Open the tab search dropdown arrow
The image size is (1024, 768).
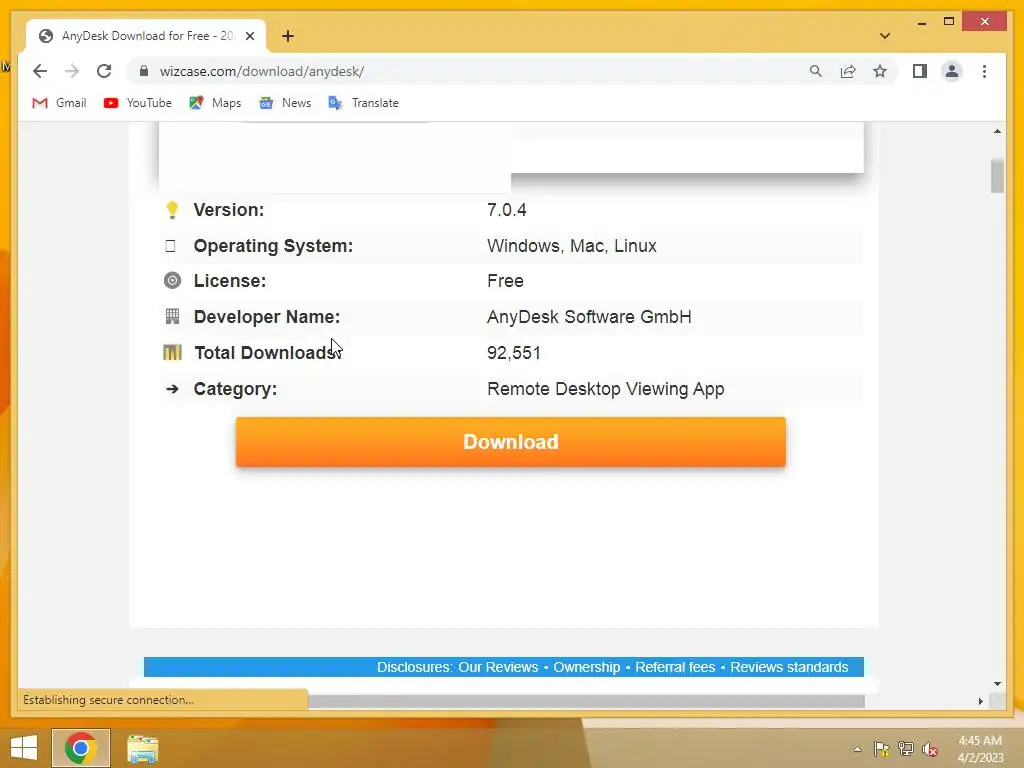point(885,36)
